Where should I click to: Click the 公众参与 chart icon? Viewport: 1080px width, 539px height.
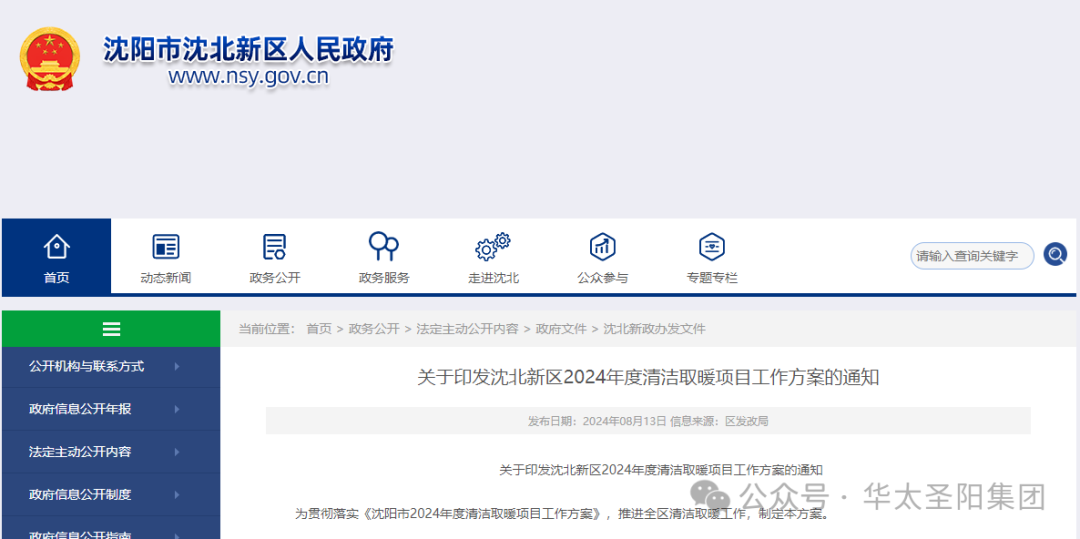tap(603, 246)
